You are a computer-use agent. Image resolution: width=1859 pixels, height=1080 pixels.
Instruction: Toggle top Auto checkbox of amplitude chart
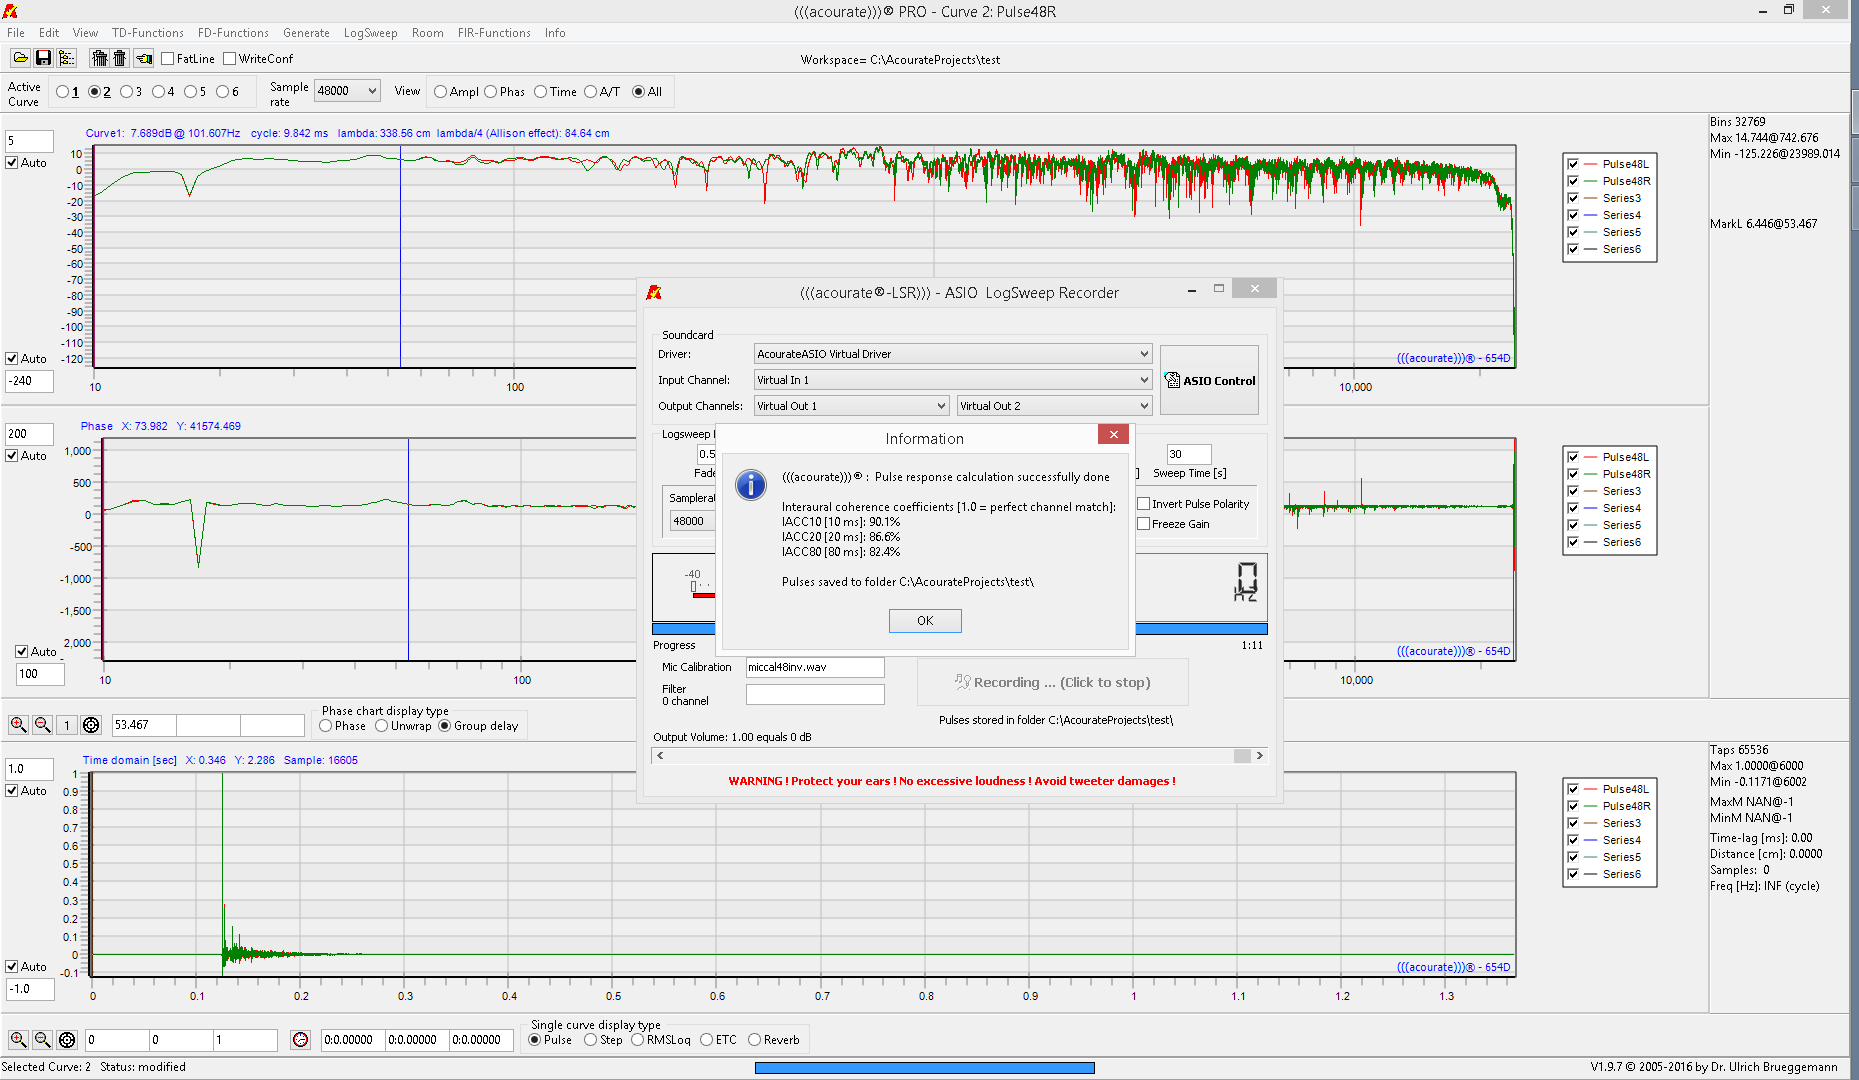tap(12, 163)
